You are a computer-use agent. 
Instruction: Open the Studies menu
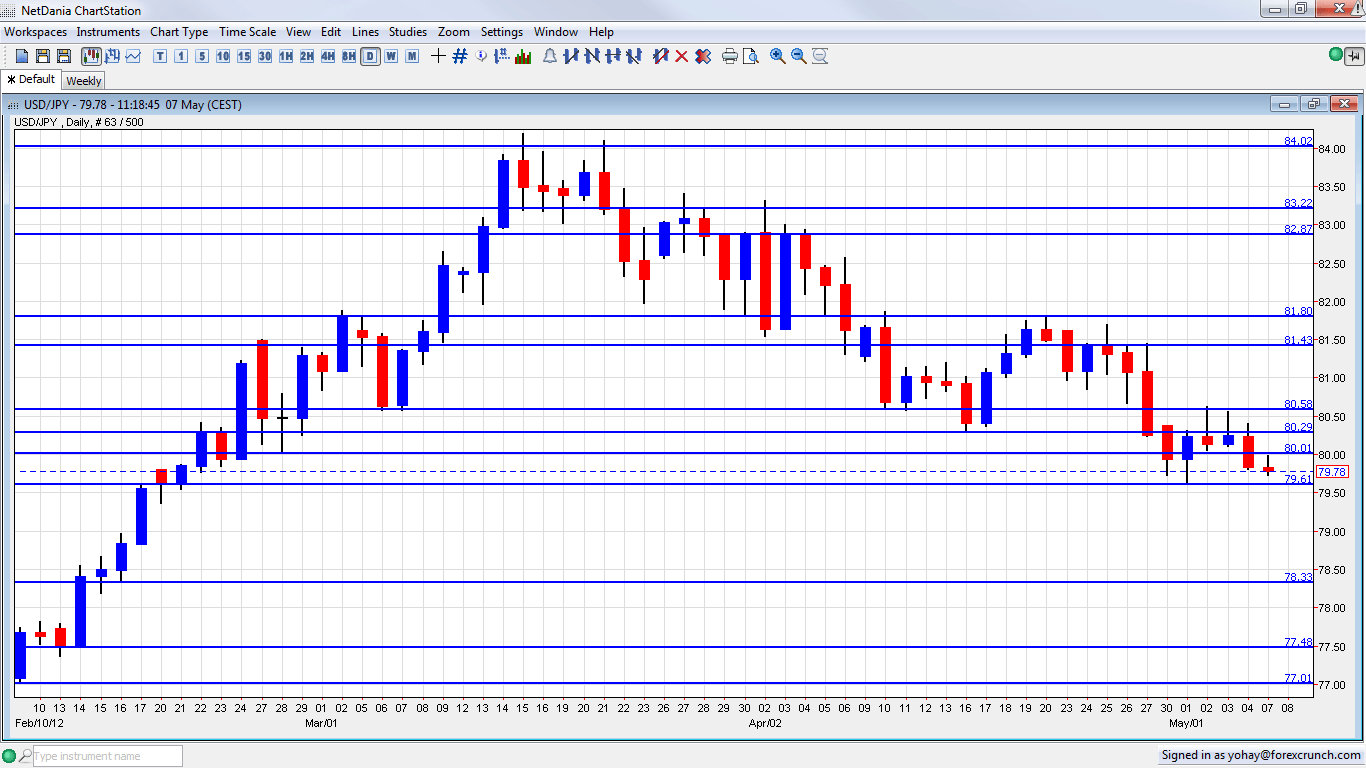pyautogui.click(x=408, y=32)
